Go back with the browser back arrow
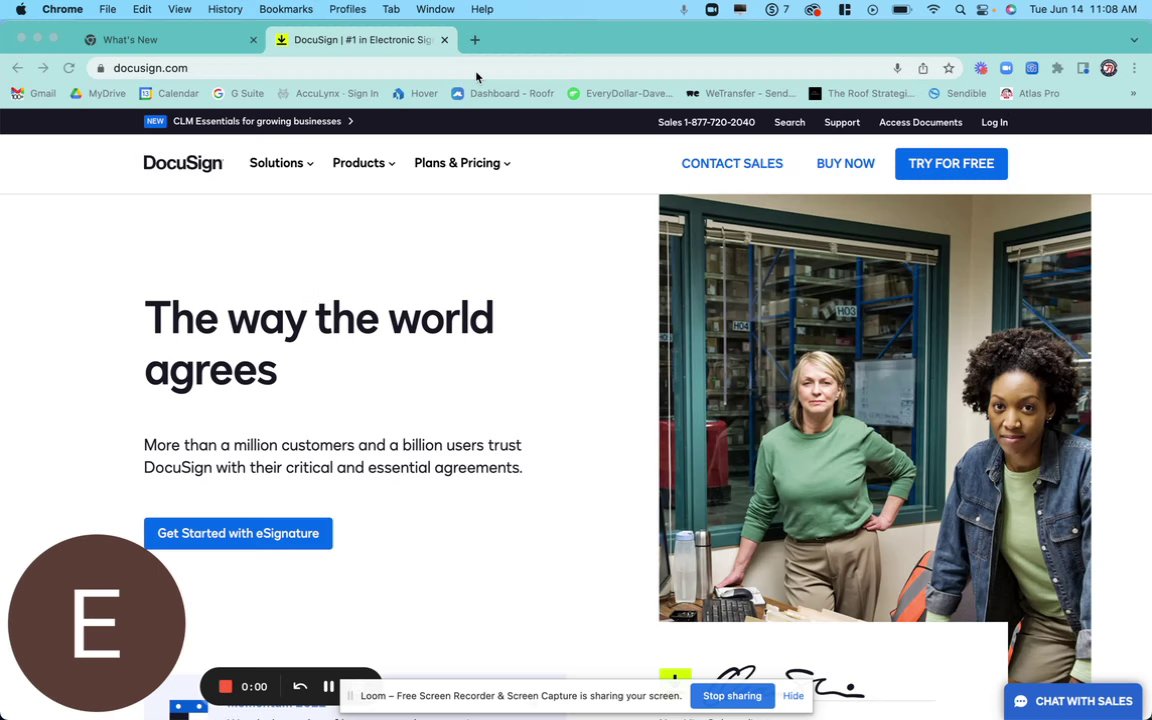The image size is (1152, 720). click(x=18, y=68)
